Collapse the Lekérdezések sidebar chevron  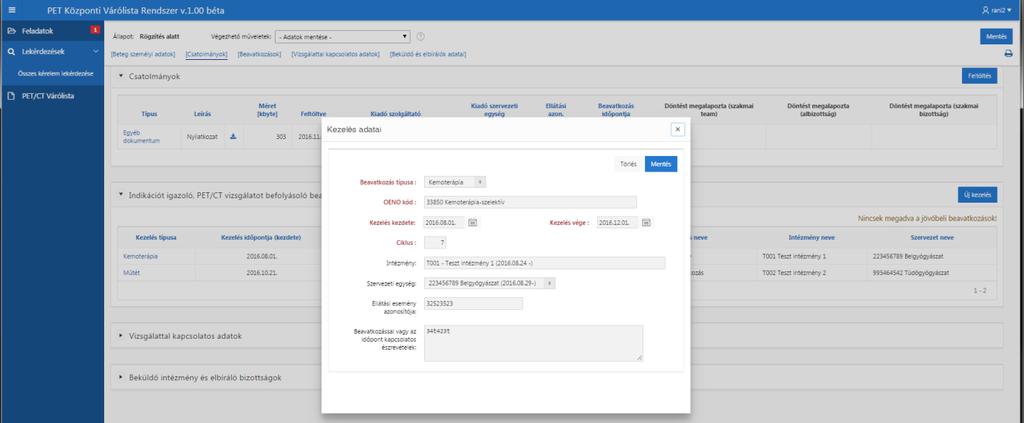tap(95, 51)
